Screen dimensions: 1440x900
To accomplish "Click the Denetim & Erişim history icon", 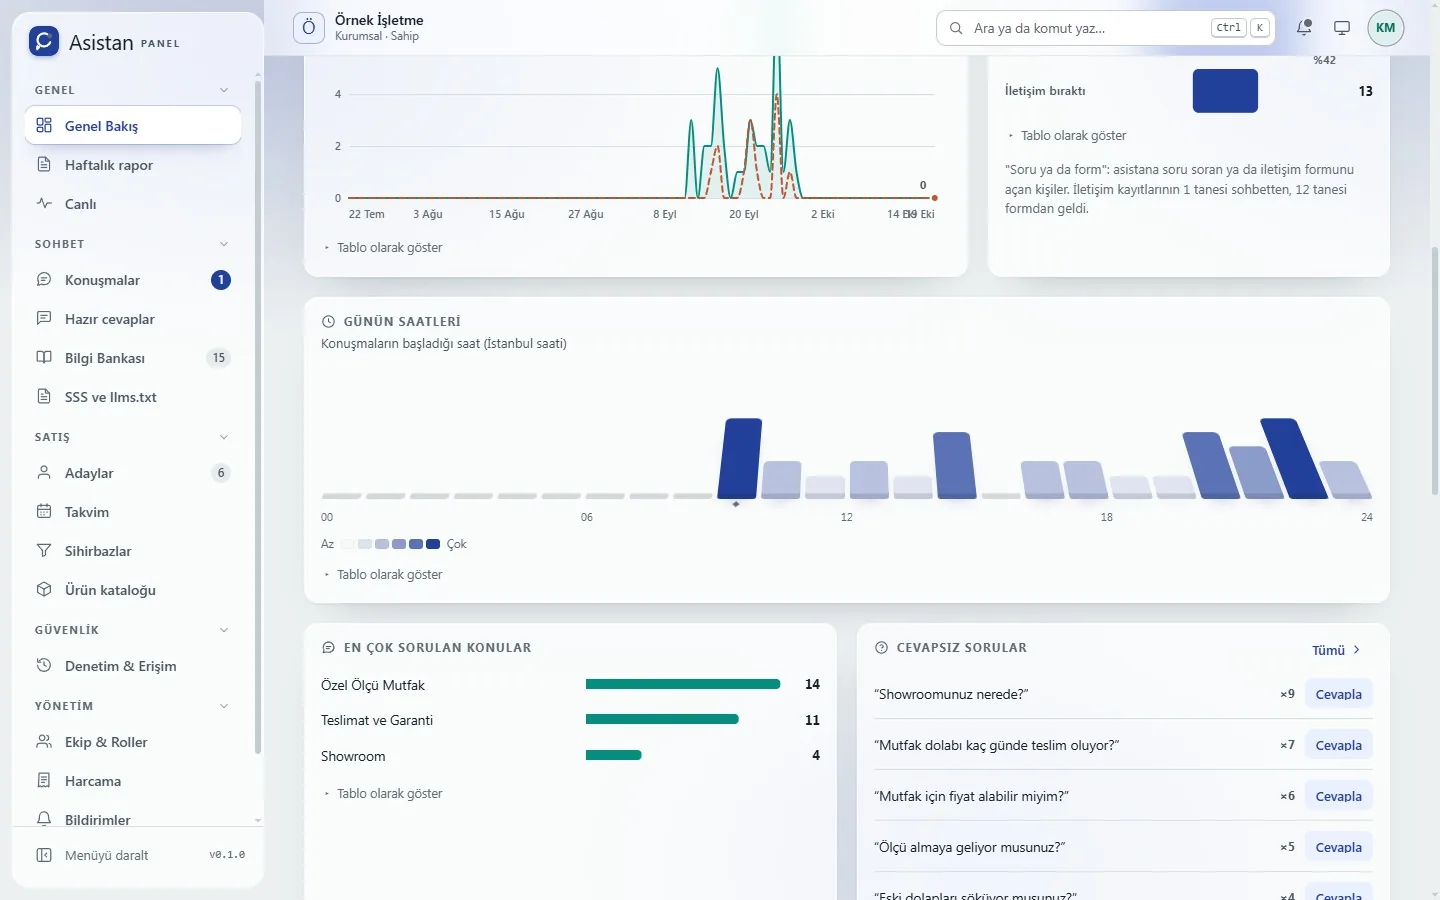I will pos(44,665).
